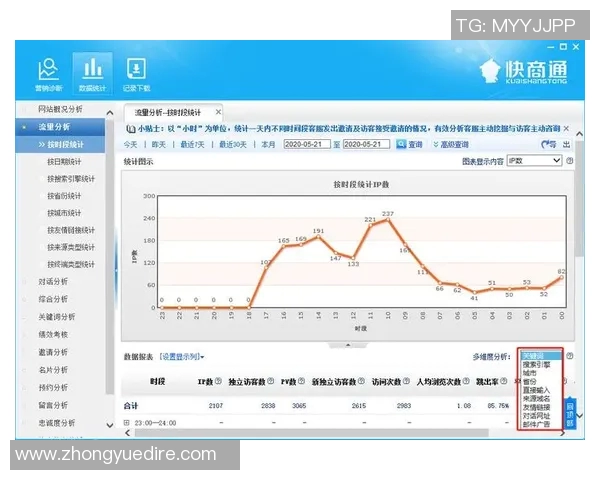Viewport: 600px width, 480px height.
Task: Dismiss the 小贴士 tip banner
Action: (x=566, y=128)
